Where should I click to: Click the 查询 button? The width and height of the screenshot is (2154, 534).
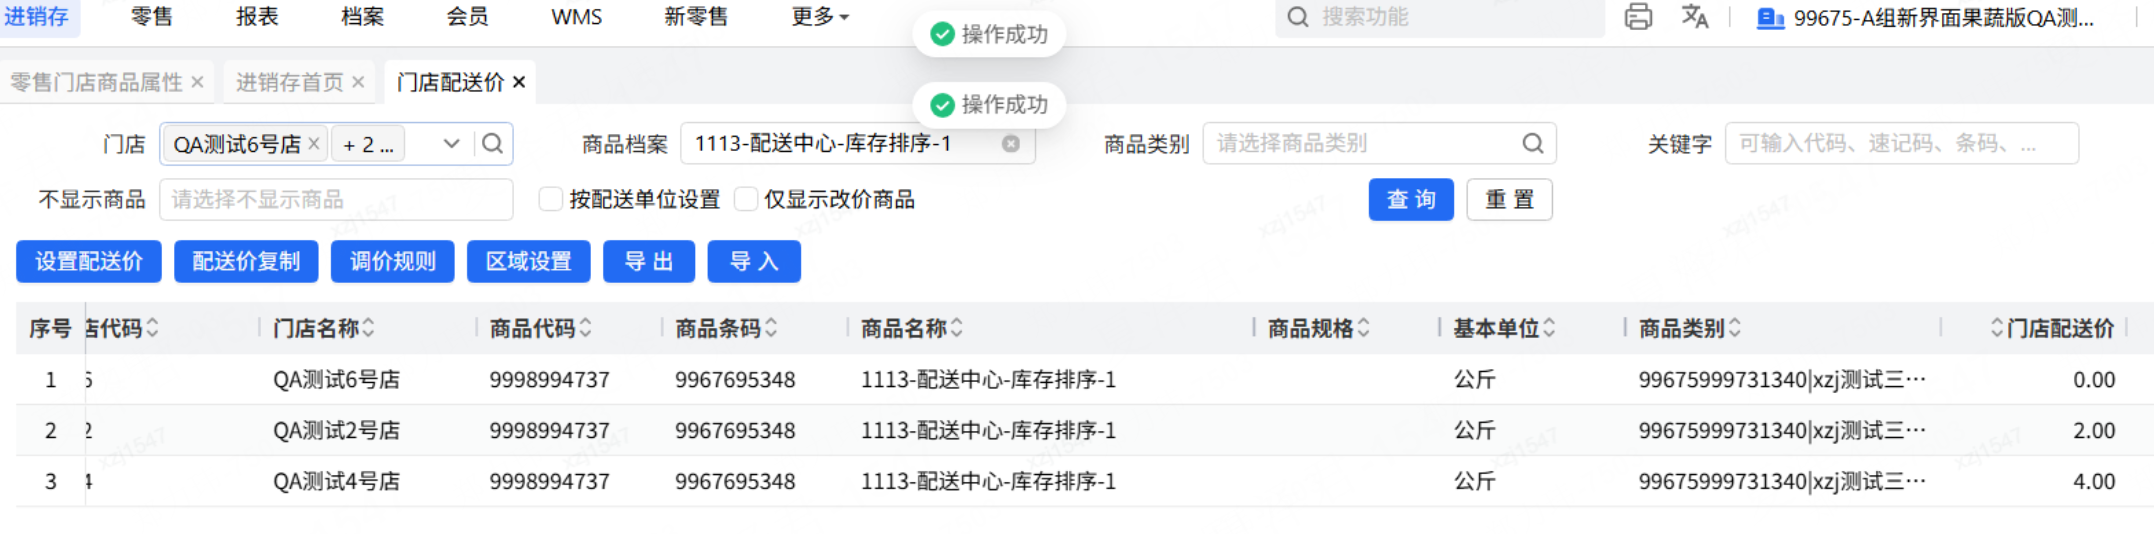pyautogui.click(x=1410, y=200)
